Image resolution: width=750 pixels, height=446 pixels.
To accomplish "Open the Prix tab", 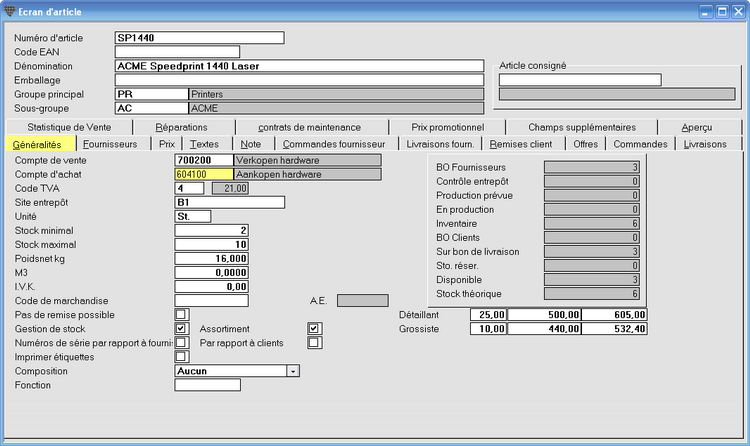I will pyautogui.click(x=167, y=144).
